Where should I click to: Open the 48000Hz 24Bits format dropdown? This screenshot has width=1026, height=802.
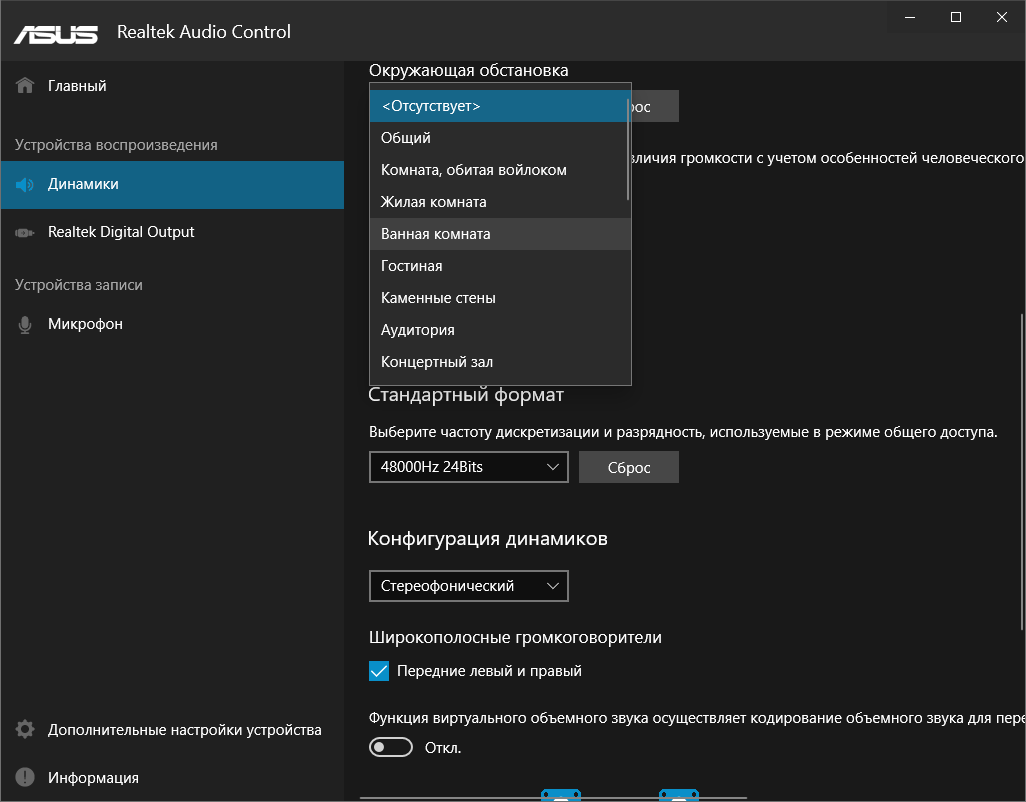tap(468, 467)
